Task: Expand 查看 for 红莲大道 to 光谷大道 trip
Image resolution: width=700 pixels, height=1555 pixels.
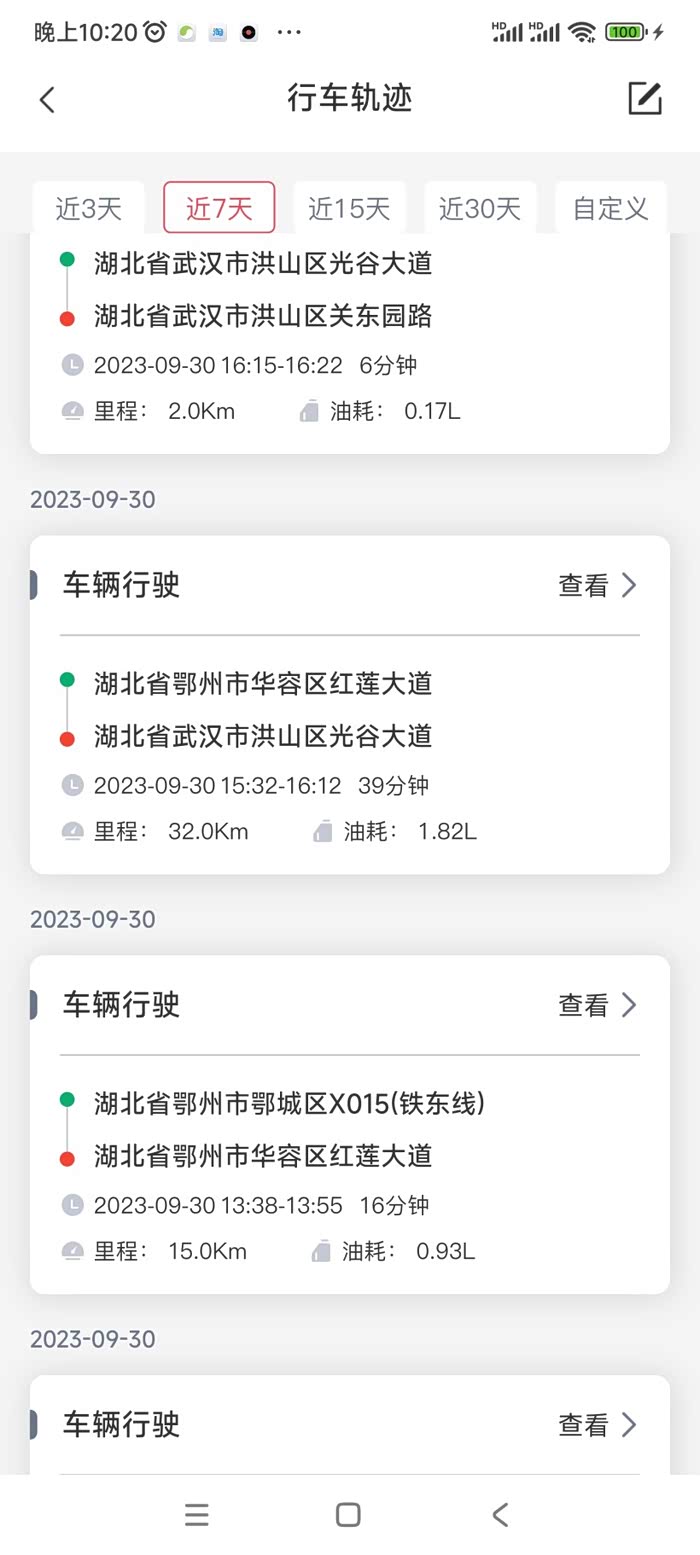Action: [x=597, y=585]
